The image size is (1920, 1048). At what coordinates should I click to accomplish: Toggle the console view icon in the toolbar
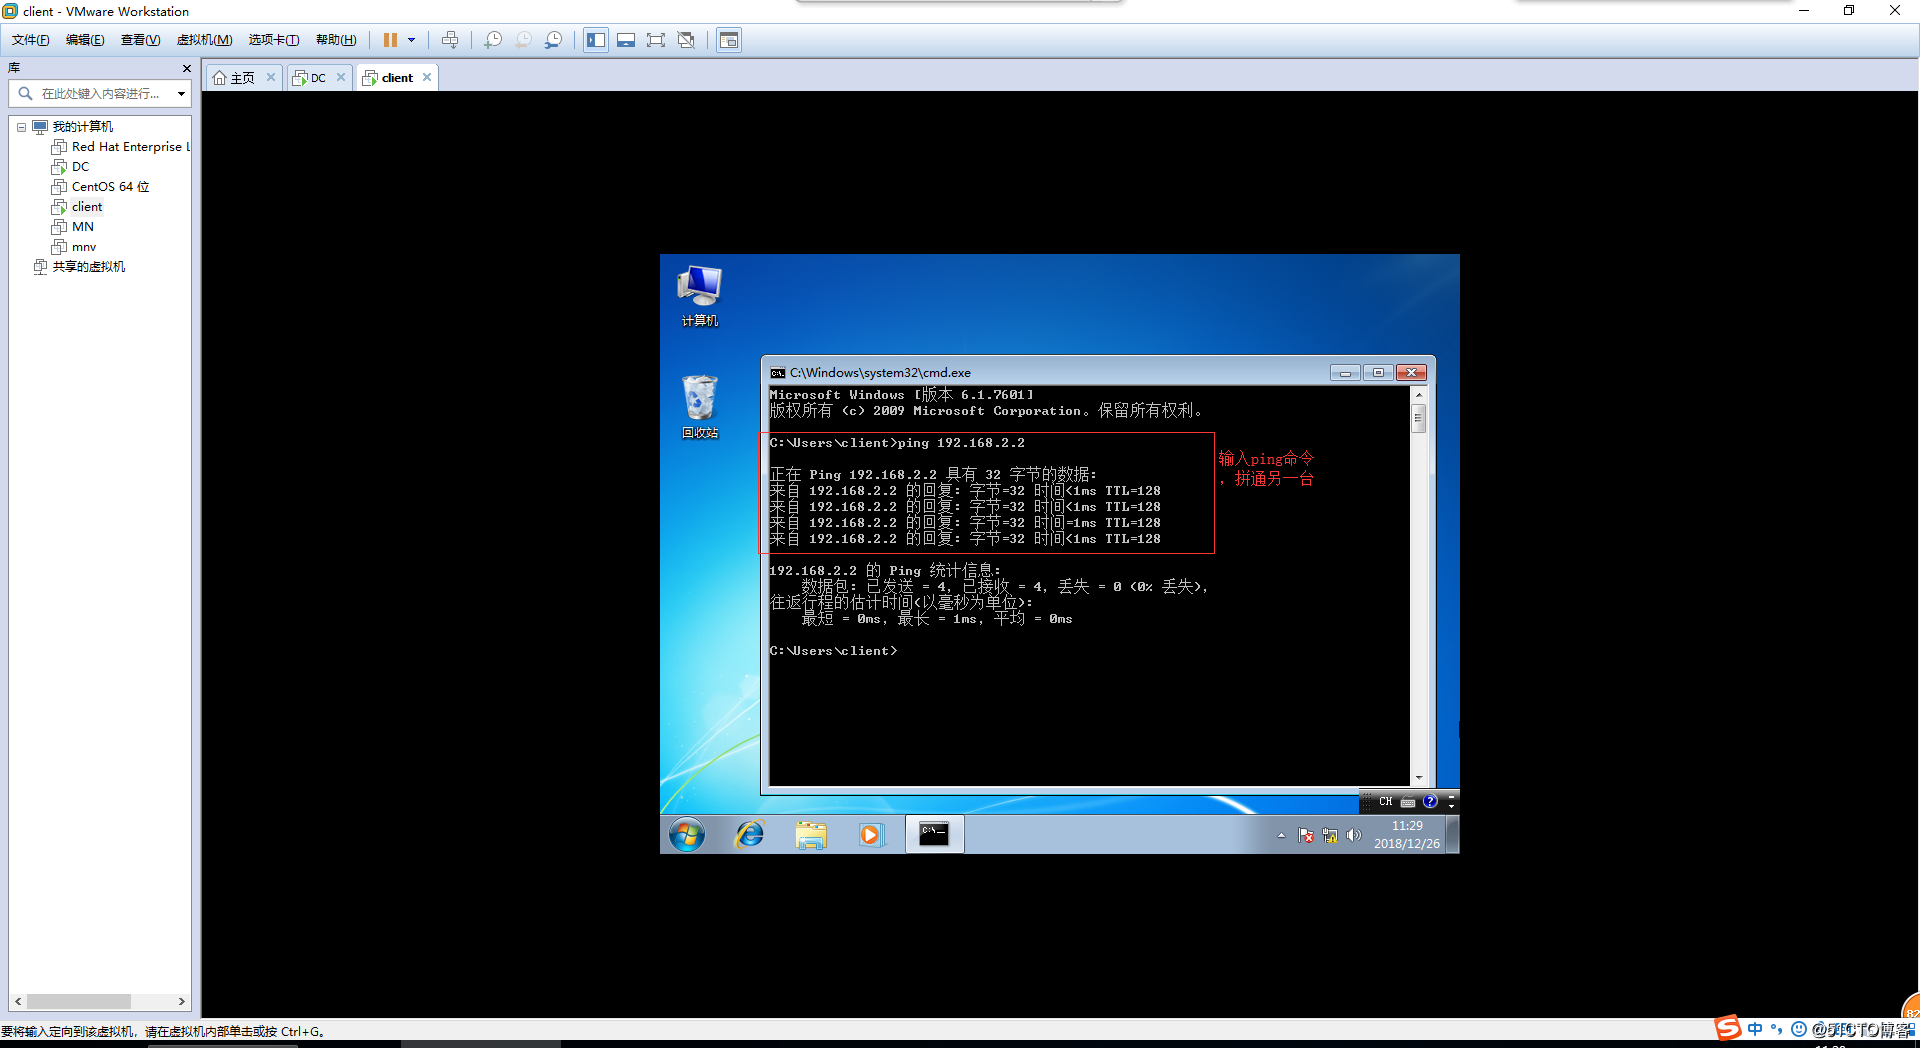click(729, 40)
